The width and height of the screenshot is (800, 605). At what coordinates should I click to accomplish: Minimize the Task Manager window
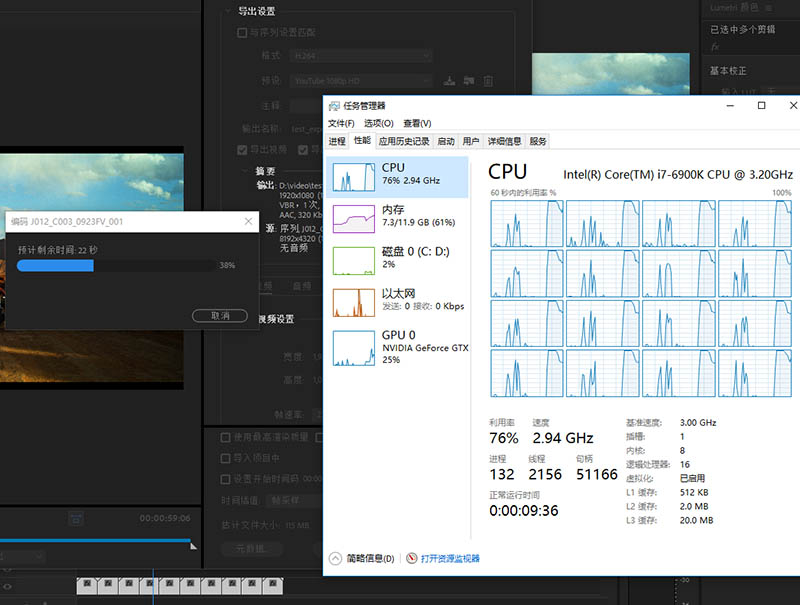(x=730, y=106)
